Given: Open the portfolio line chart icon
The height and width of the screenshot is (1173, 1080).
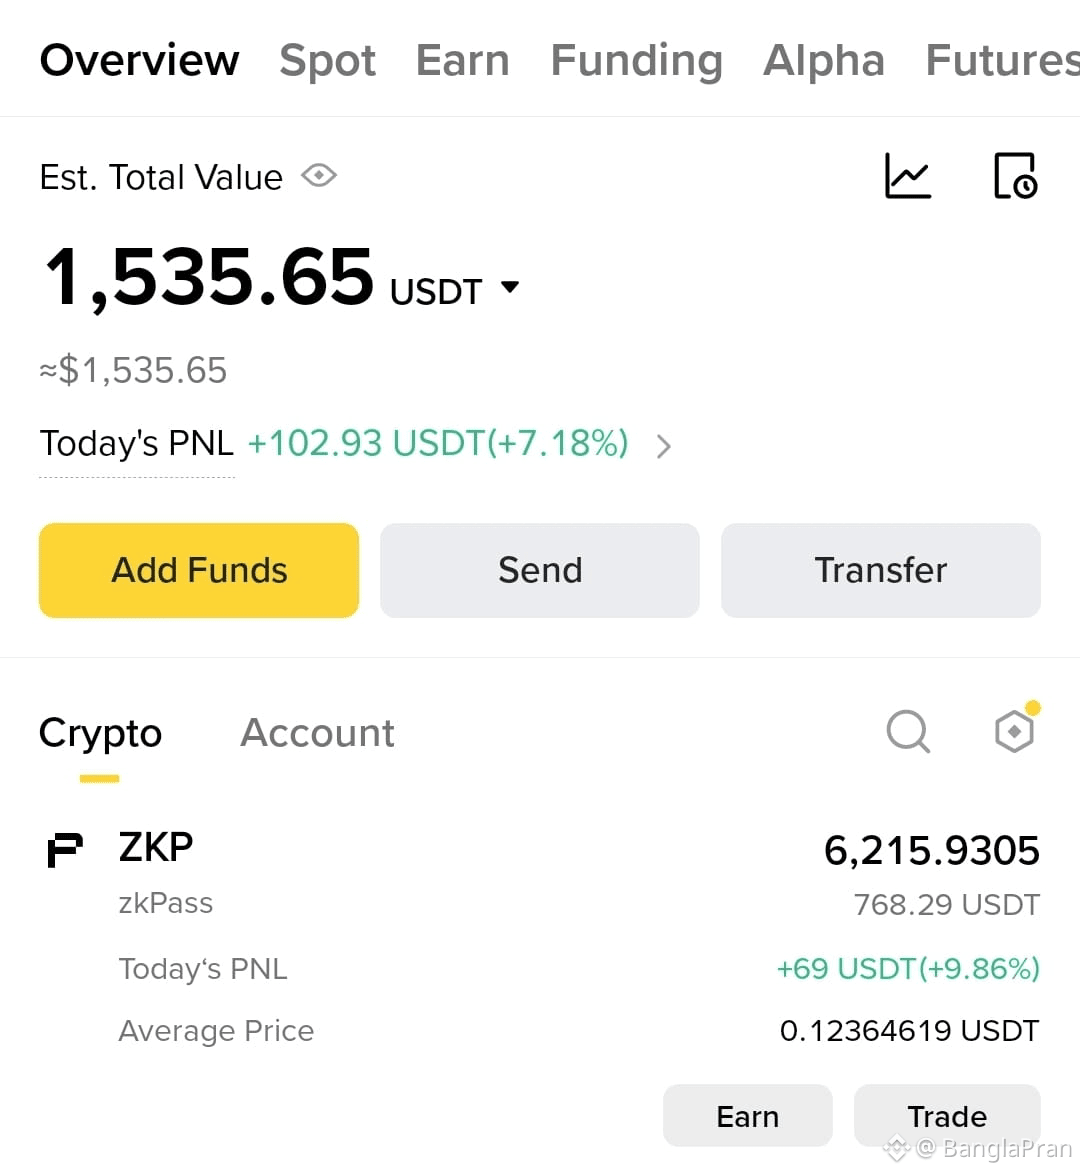Looking at the screenshot, I should [907, 176].
